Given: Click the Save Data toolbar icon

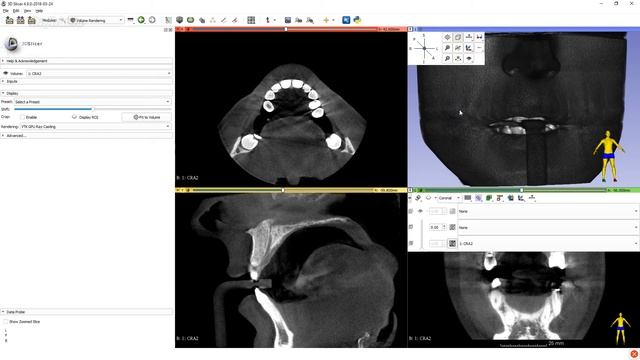Looking at the screenshot, I should [x=31, y=20].
